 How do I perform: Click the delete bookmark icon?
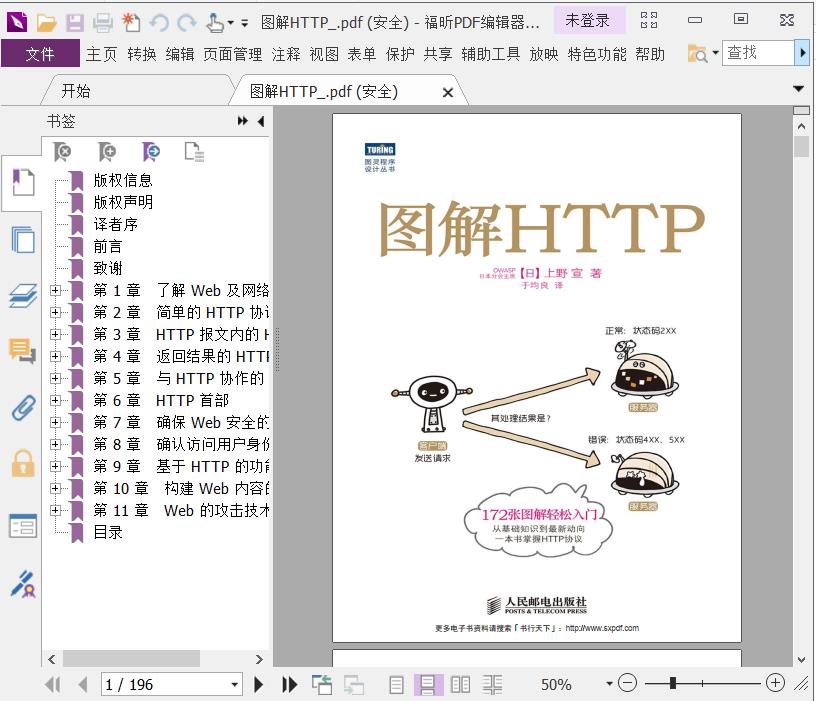(62, 152)
